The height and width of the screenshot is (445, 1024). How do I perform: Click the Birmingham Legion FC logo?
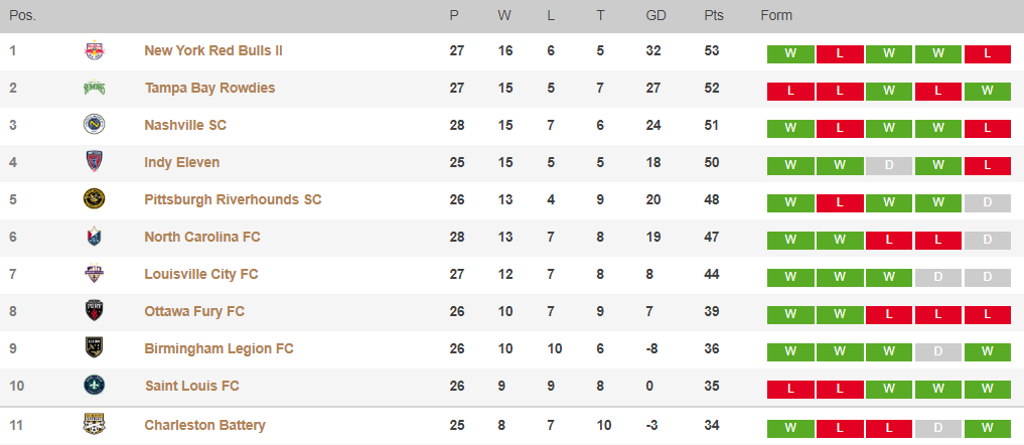pyautogui.click(x=95, y=348)
